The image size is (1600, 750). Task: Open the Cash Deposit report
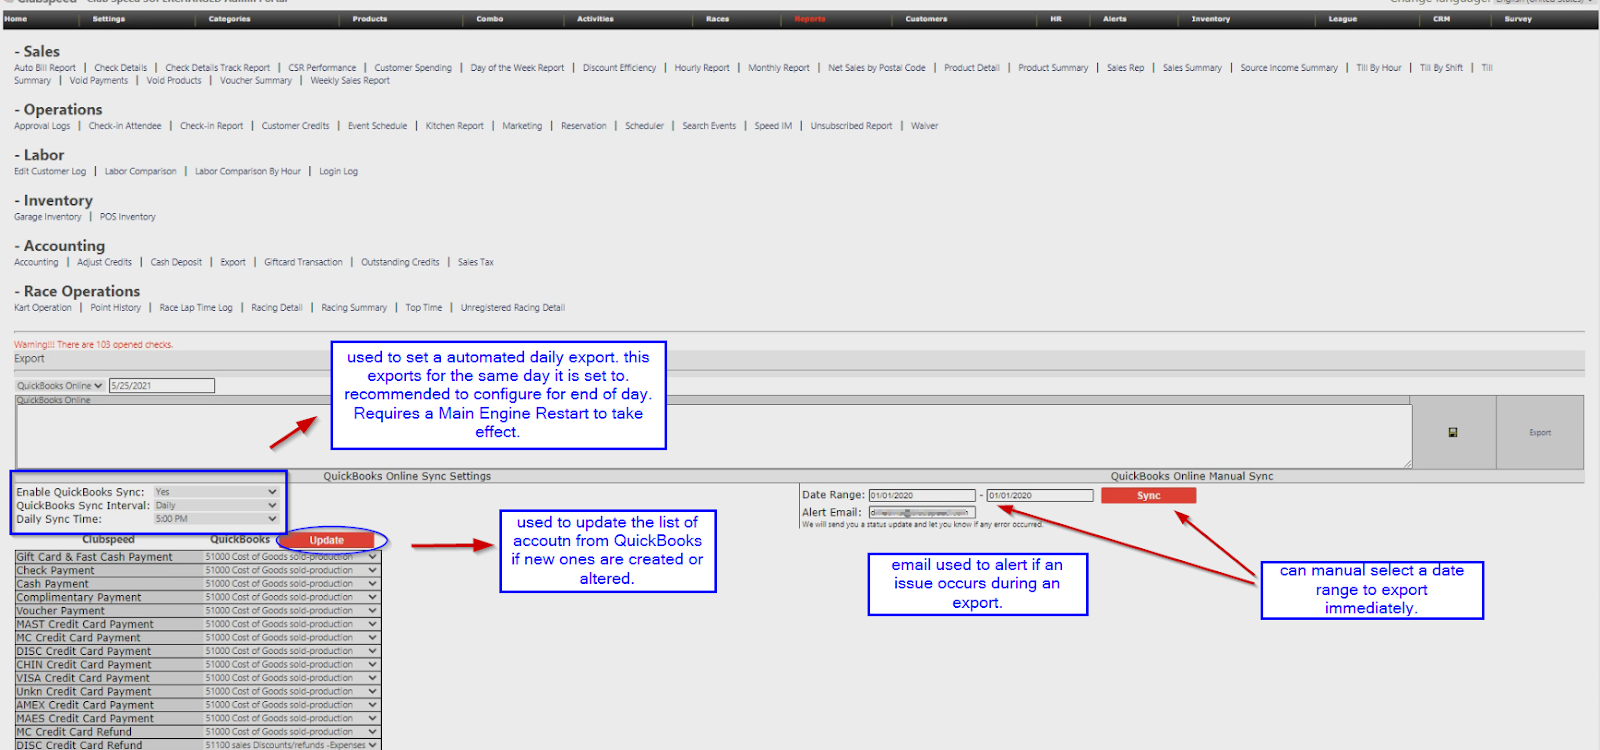176,263
